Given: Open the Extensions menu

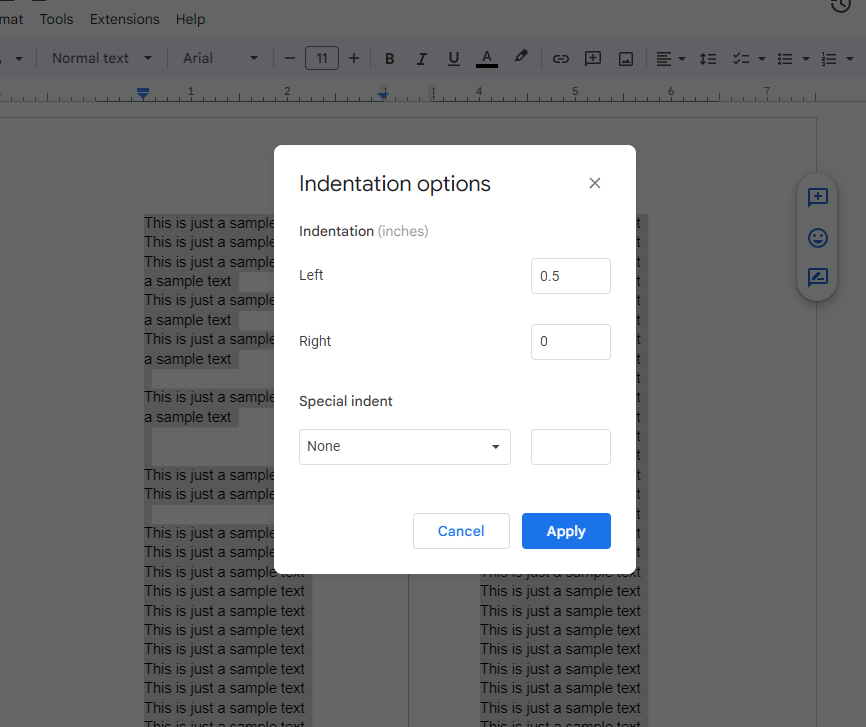Looking at the screenshot, I should tap(125, 19).
